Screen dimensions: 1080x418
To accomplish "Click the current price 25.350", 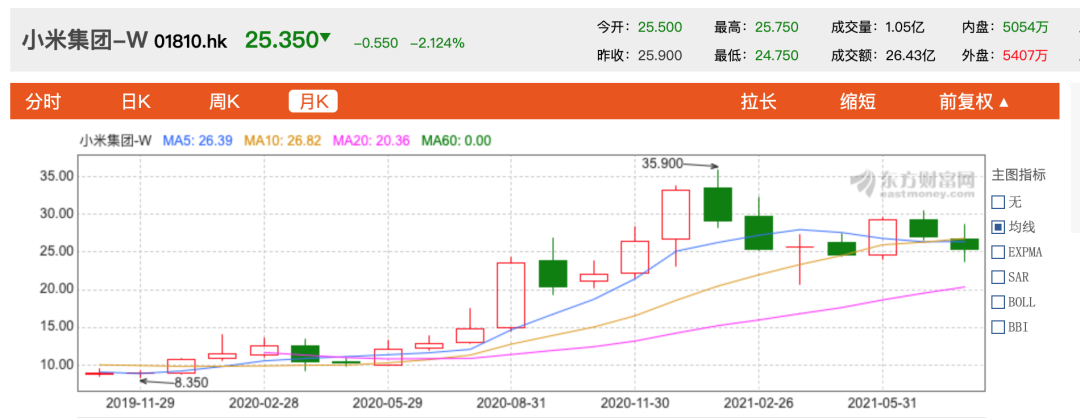I will (x=282, y=41).
